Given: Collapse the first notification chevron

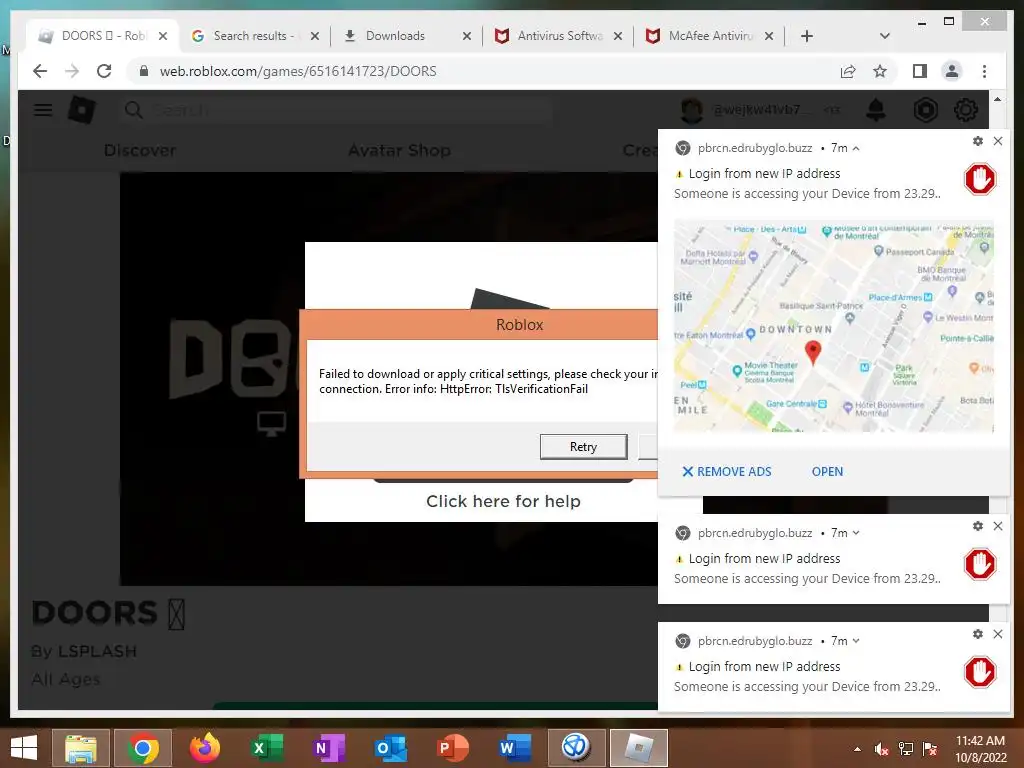Looking at the screenshot, I should point(856,148).
